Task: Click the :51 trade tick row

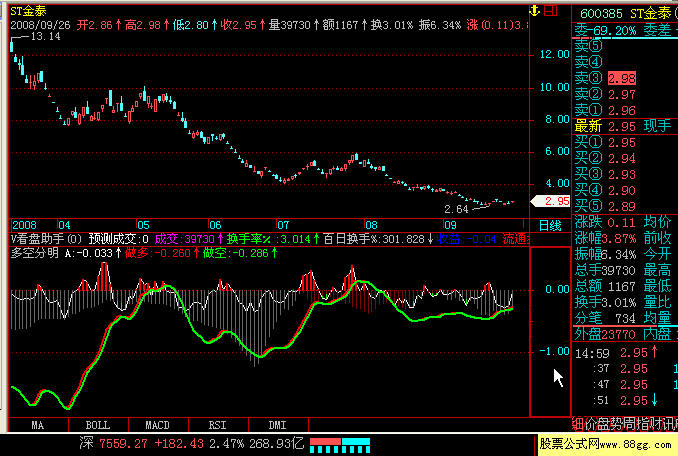Action: pyautogui.click(x=626, y=401)
